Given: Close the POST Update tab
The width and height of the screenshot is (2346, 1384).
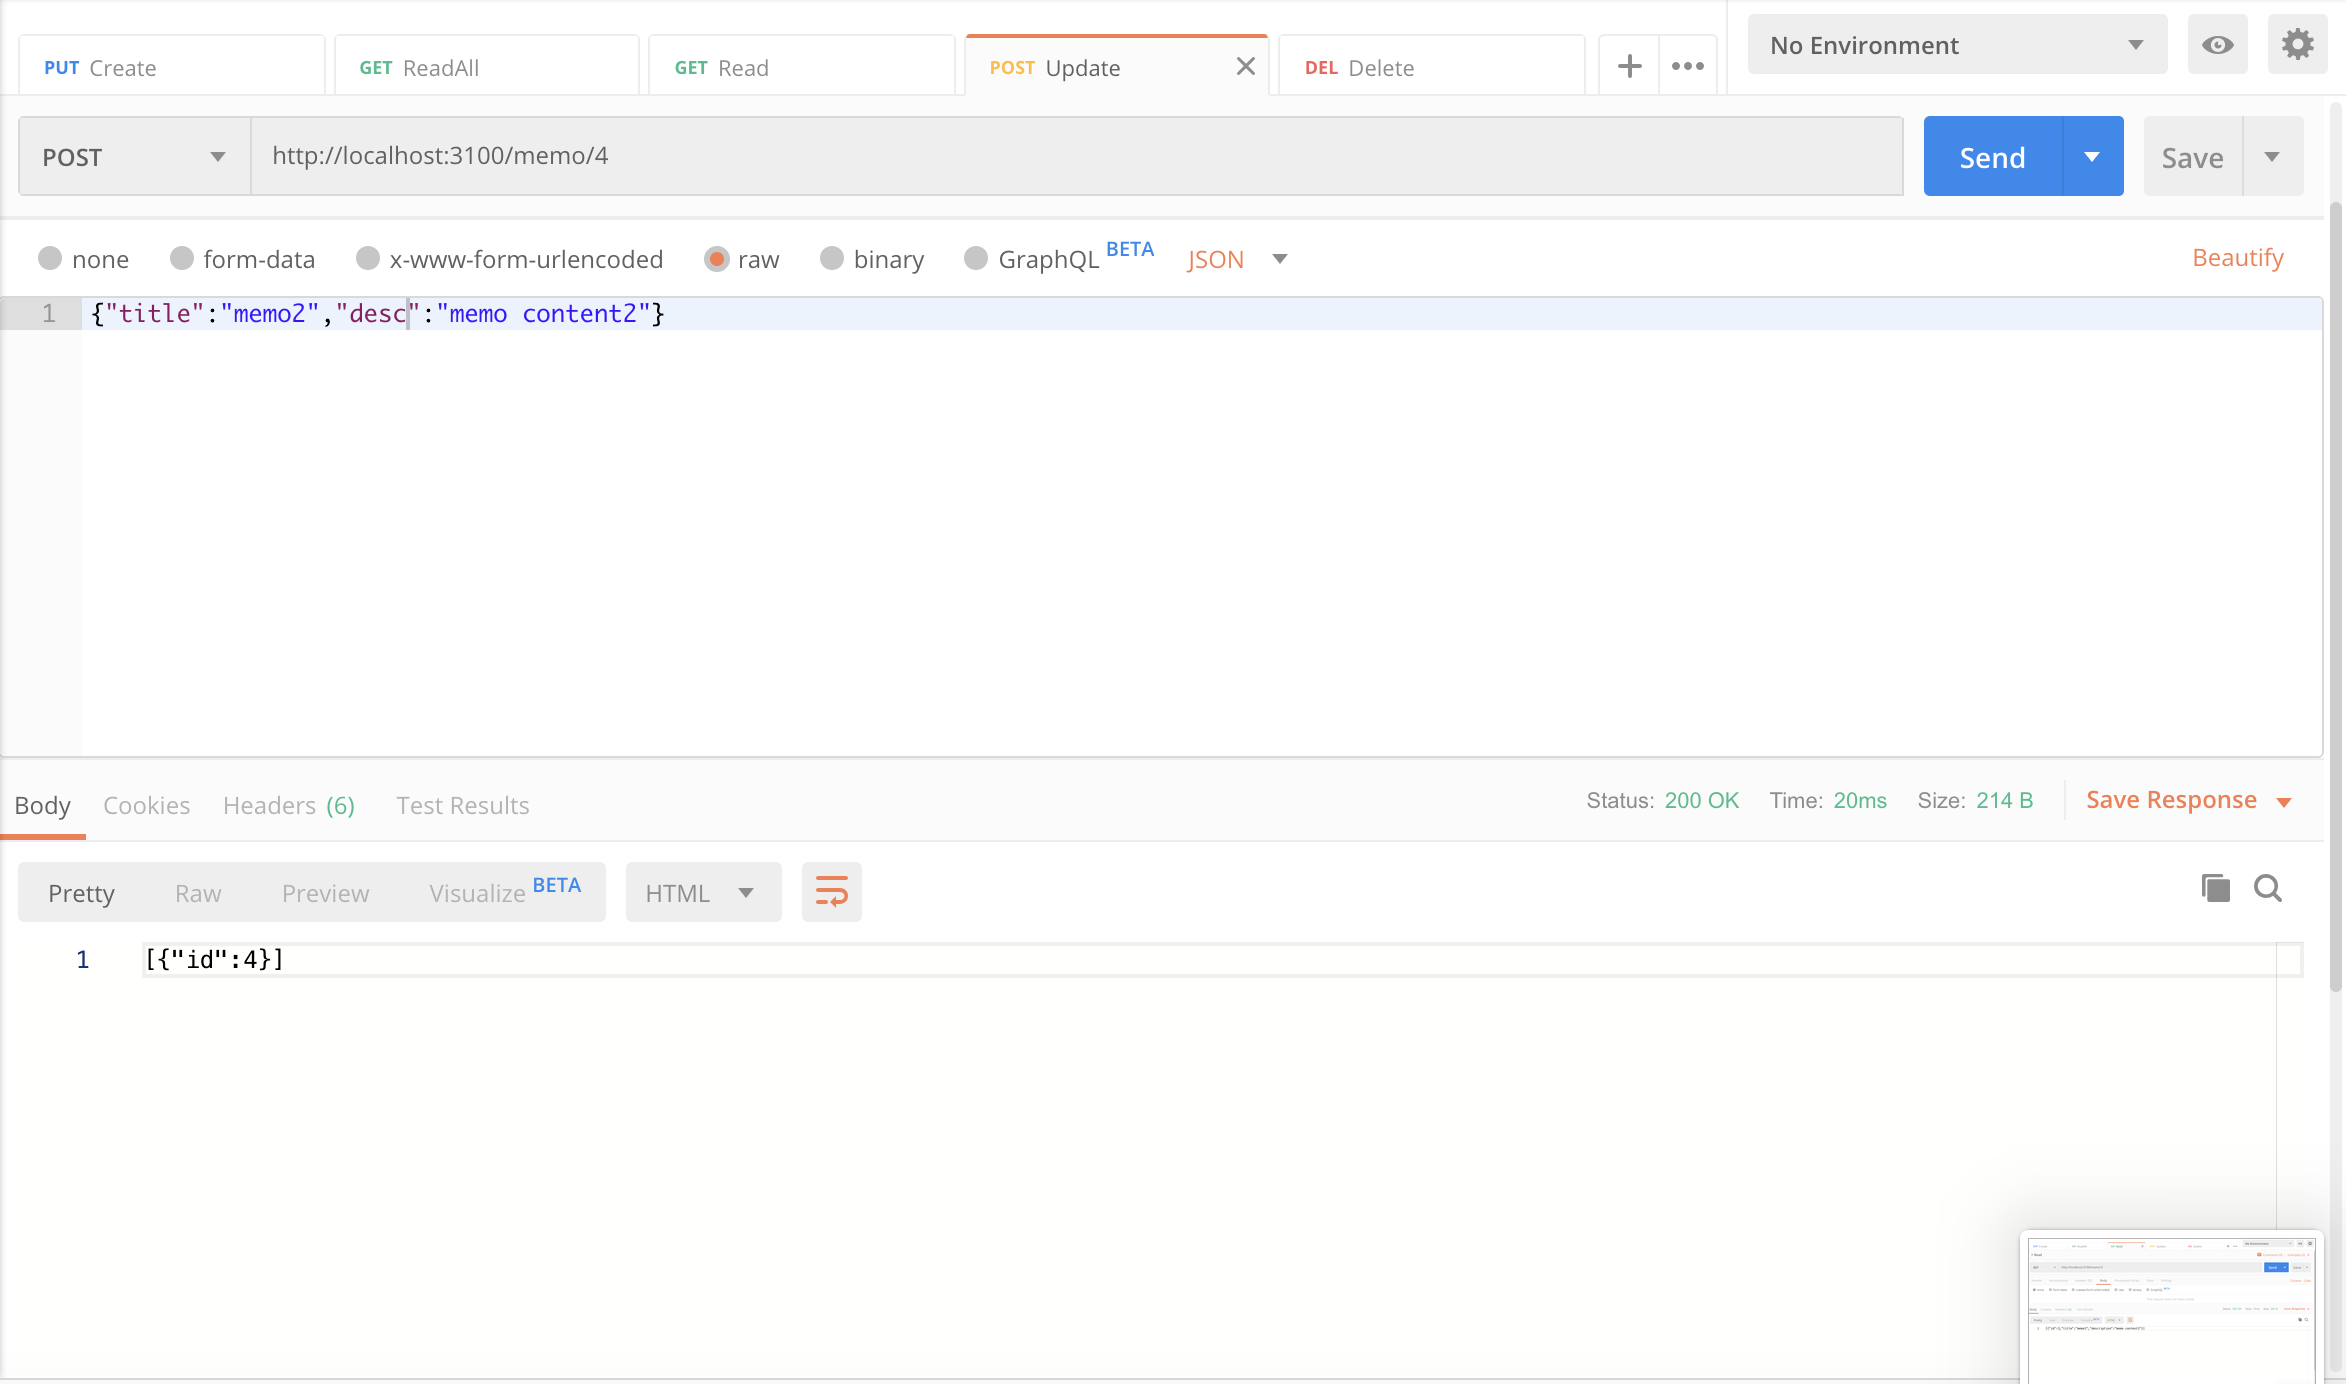Looking at the screenshot, I should coord(1245,67).
